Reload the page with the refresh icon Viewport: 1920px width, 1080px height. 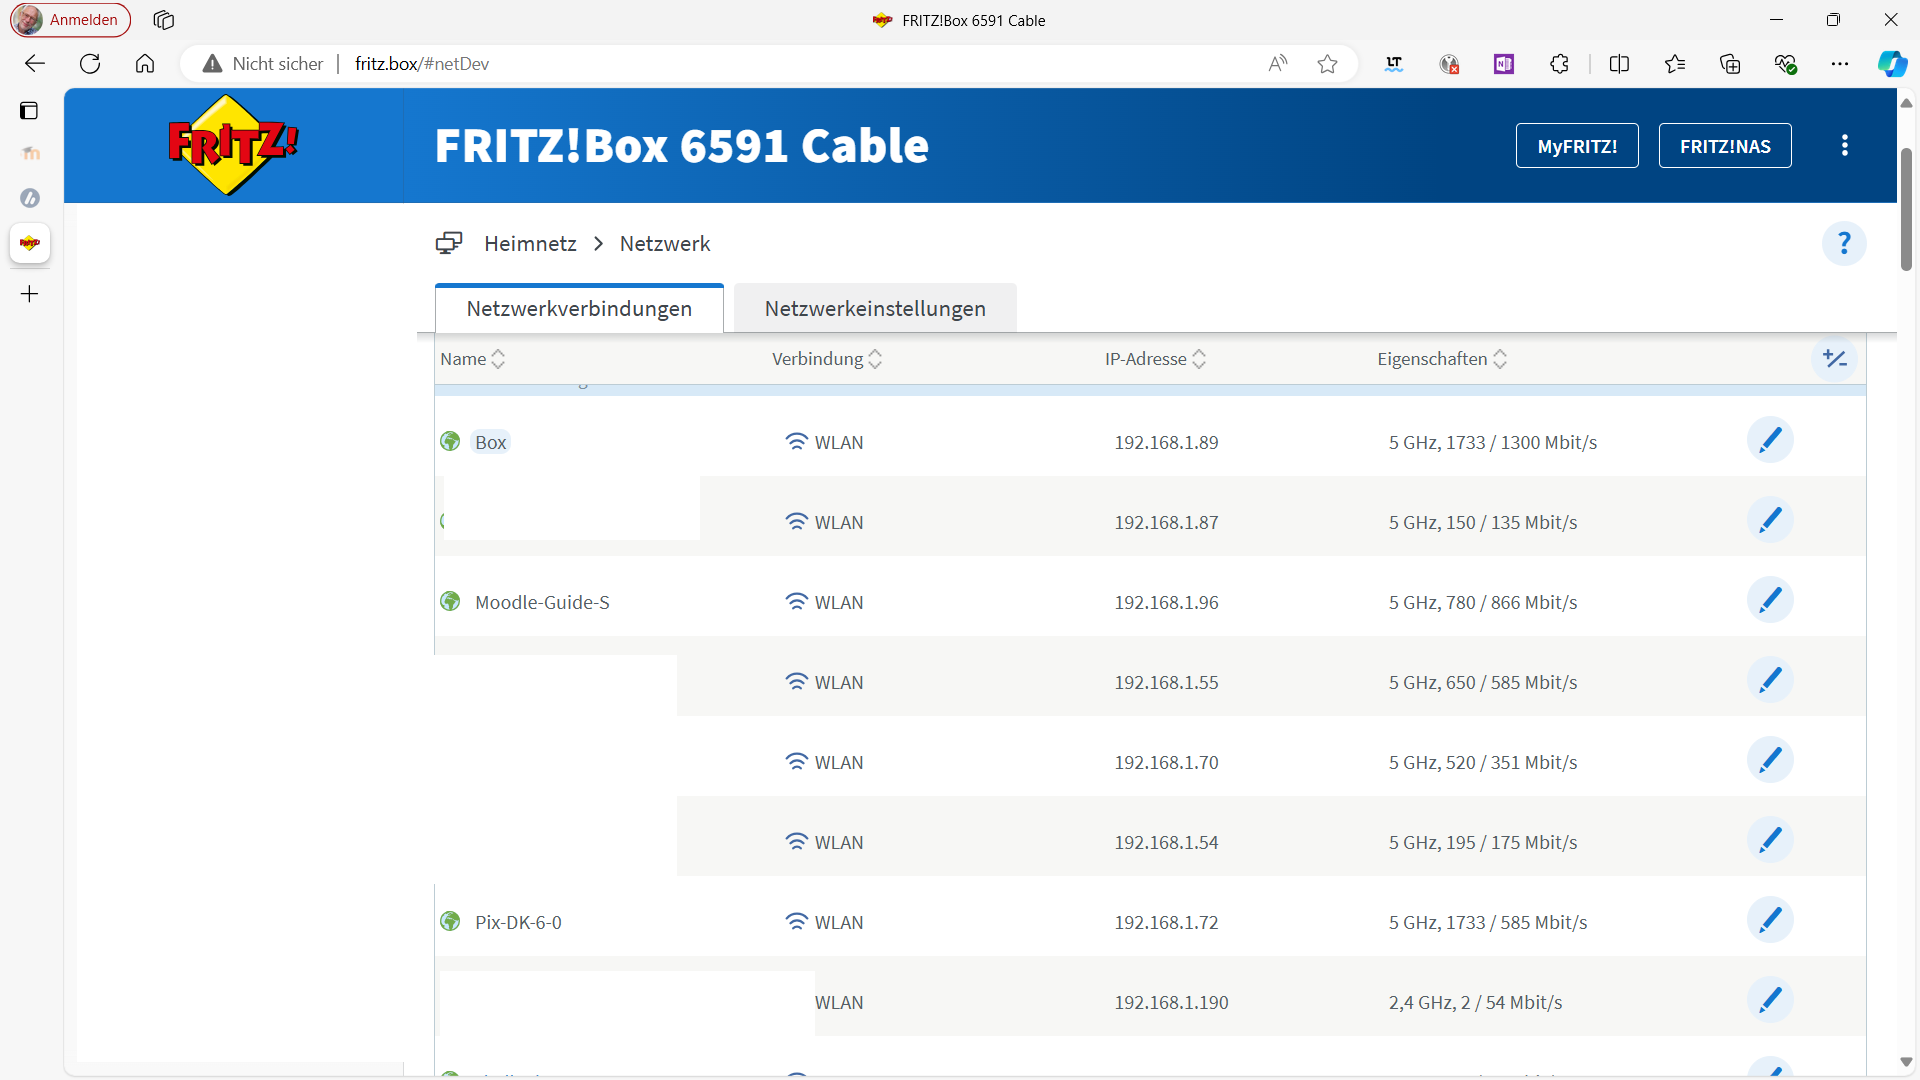[x=90, y=64]
